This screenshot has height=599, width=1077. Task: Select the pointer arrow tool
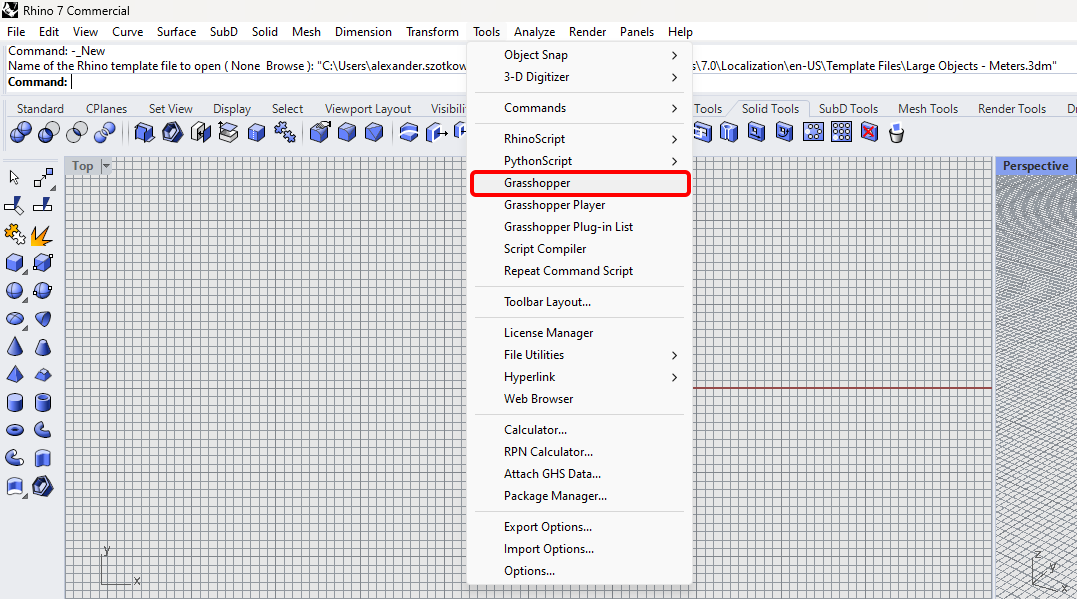click(x=14, y=177)
